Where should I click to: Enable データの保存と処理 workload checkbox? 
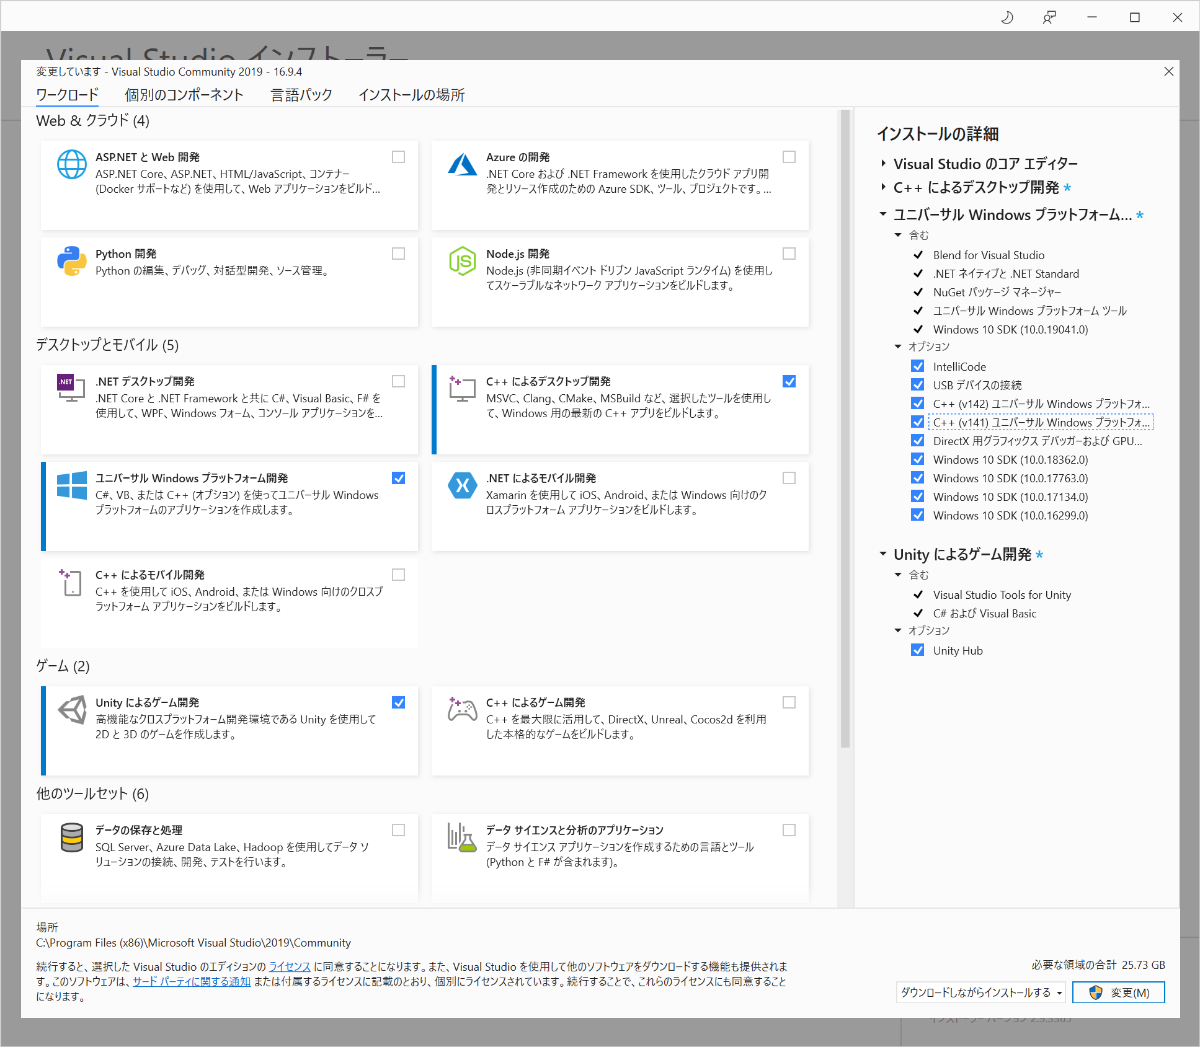tap(398, 830)
